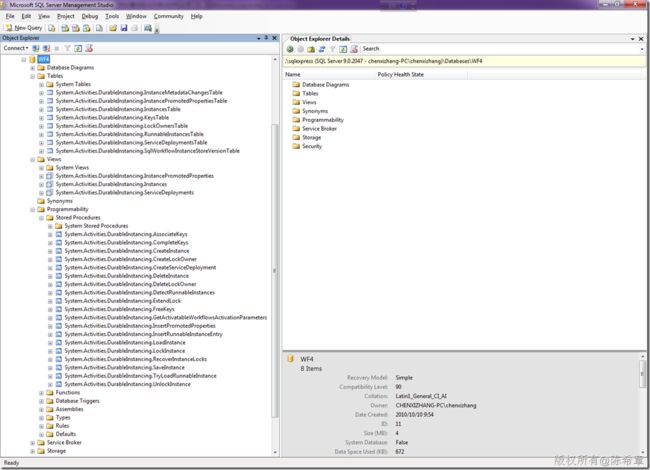Collapse the Views folder in the tree
The width and height of the screenshot is (650, 470).
32,160
